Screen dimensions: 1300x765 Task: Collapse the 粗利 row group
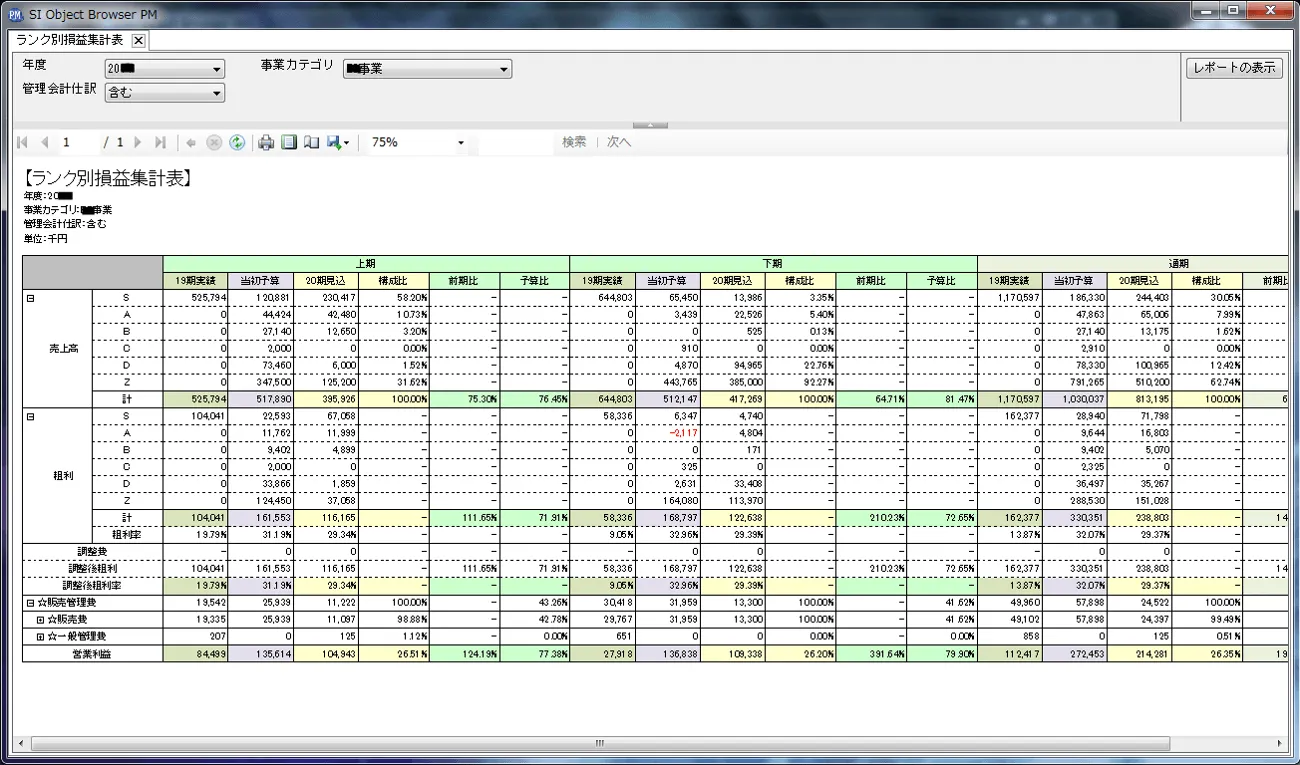(x=31, y=416)
